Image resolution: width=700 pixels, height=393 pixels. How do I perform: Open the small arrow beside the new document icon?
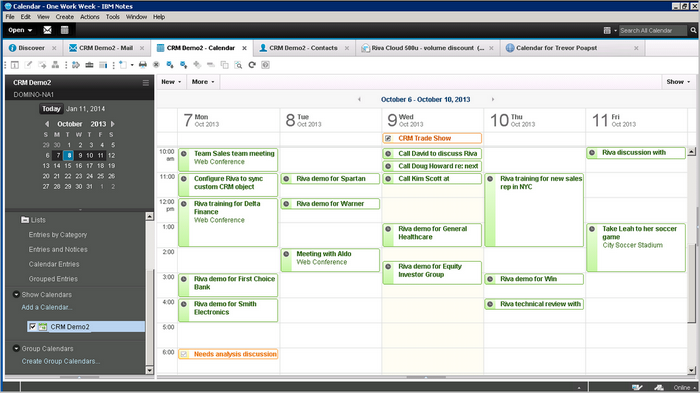pos(132,65)
